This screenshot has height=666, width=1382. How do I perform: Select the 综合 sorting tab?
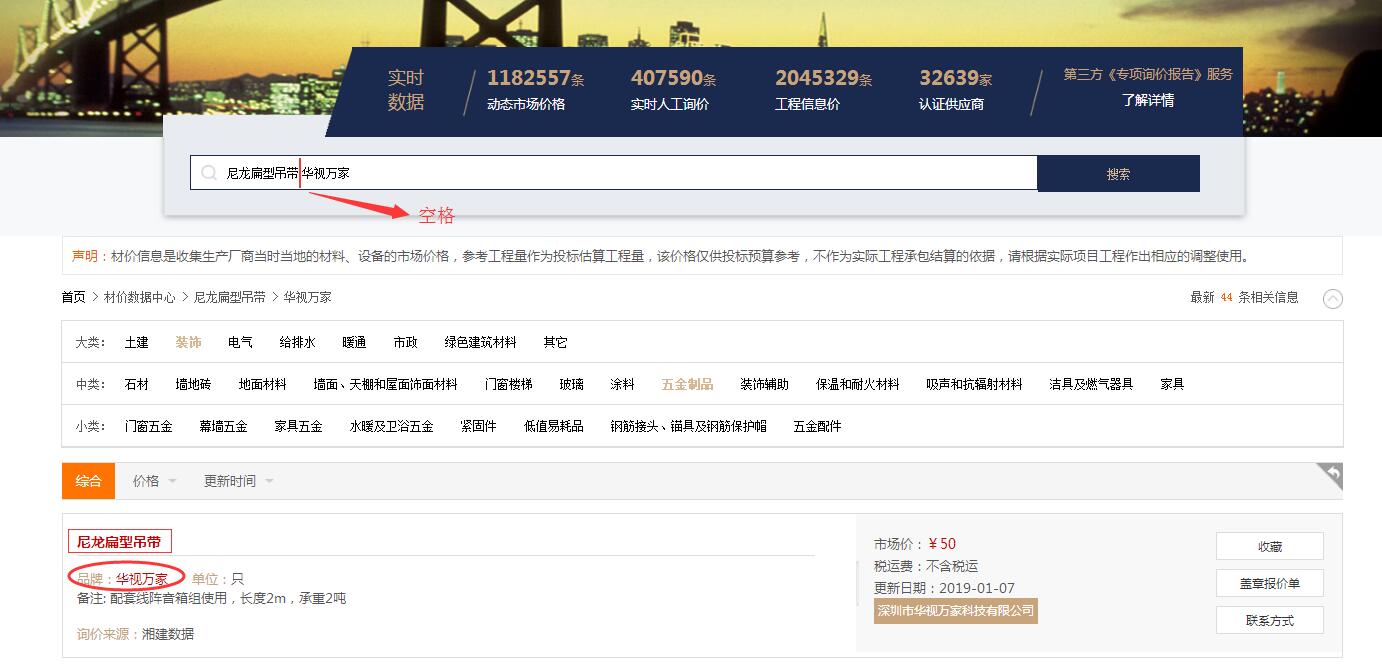click(x=88, y=481)
